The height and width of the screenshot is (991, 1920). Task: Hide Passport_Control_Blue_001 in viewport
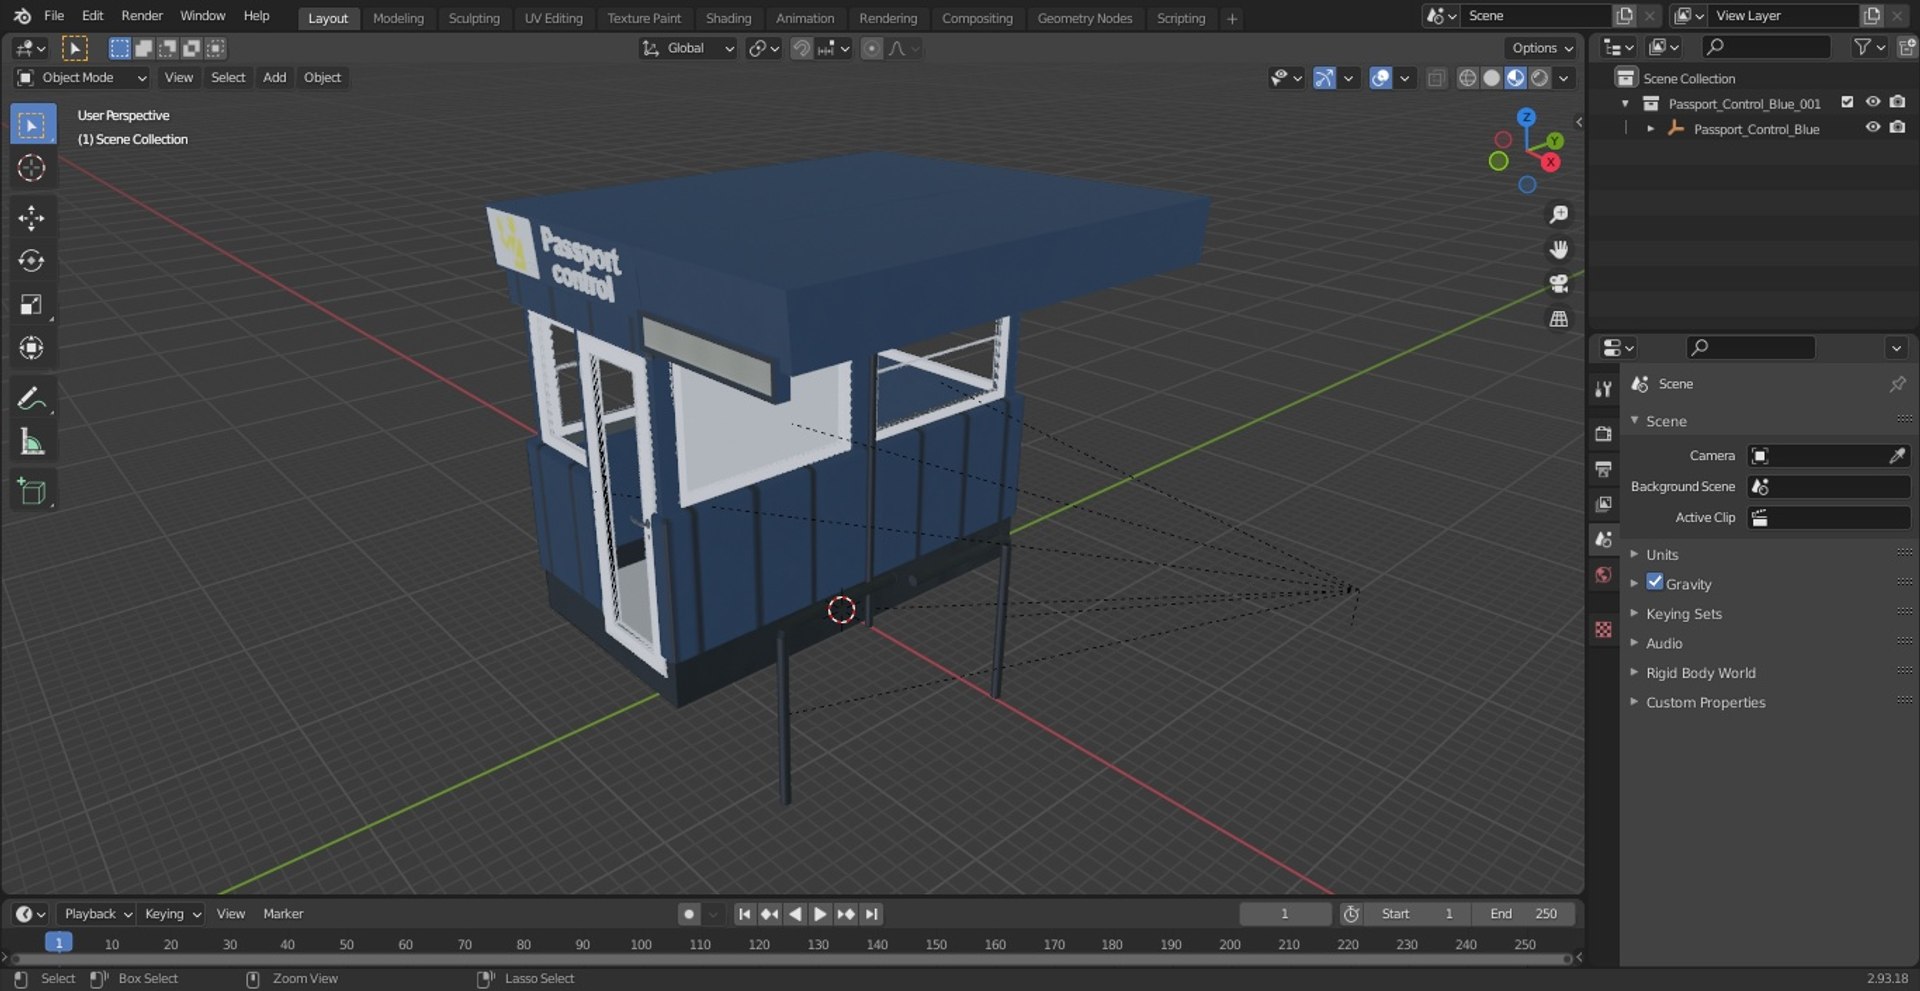(1872, 102)
